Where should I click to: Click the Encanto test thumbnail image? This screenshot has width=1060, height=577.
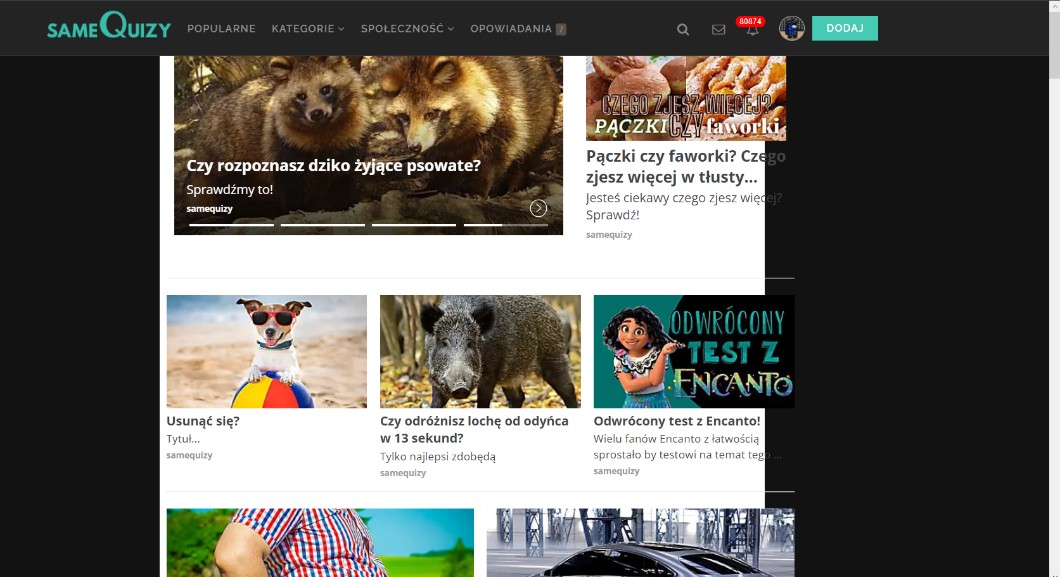[693, 351]
